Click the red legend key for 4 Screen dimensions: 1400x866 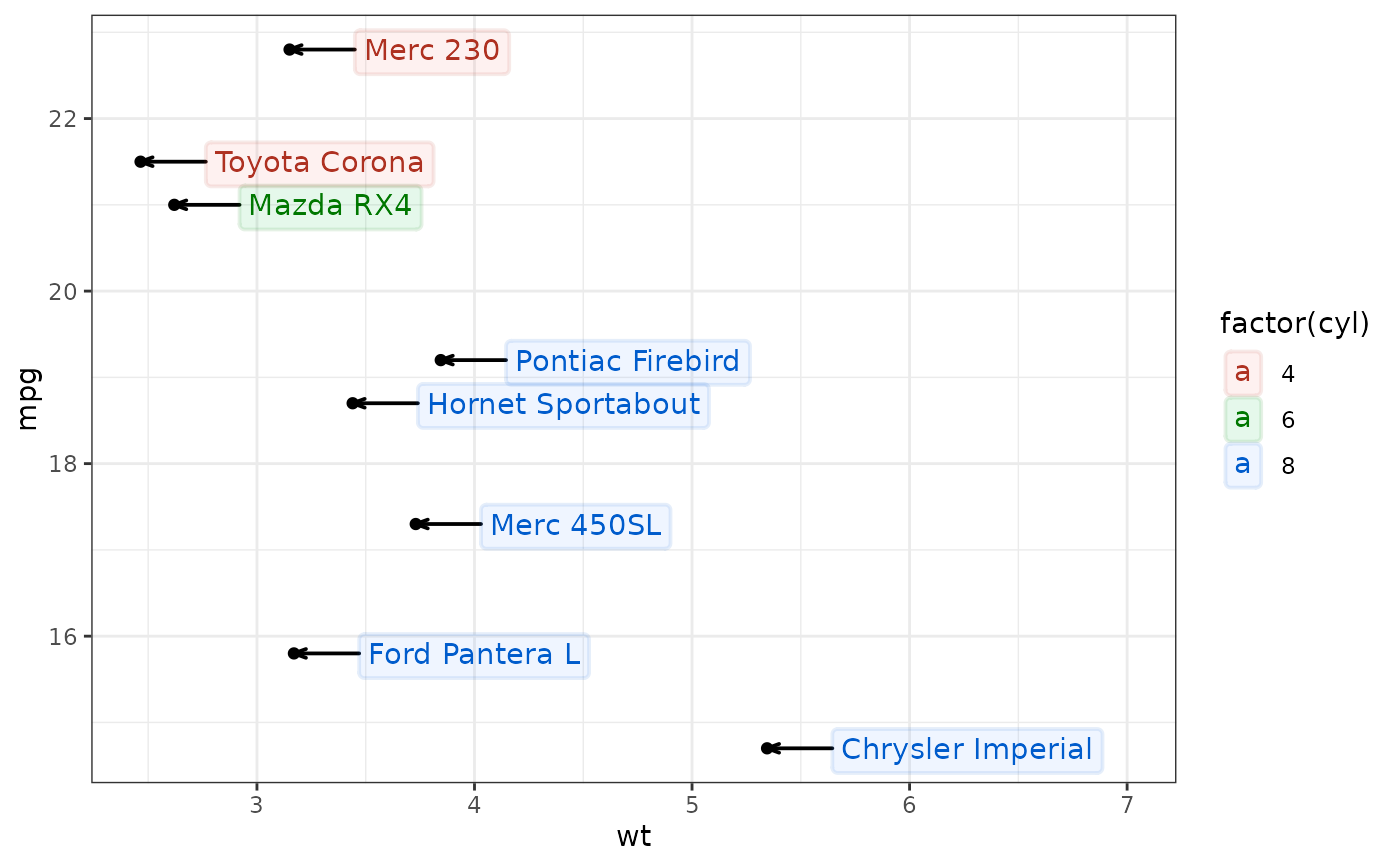click(x=1243, y=373)
